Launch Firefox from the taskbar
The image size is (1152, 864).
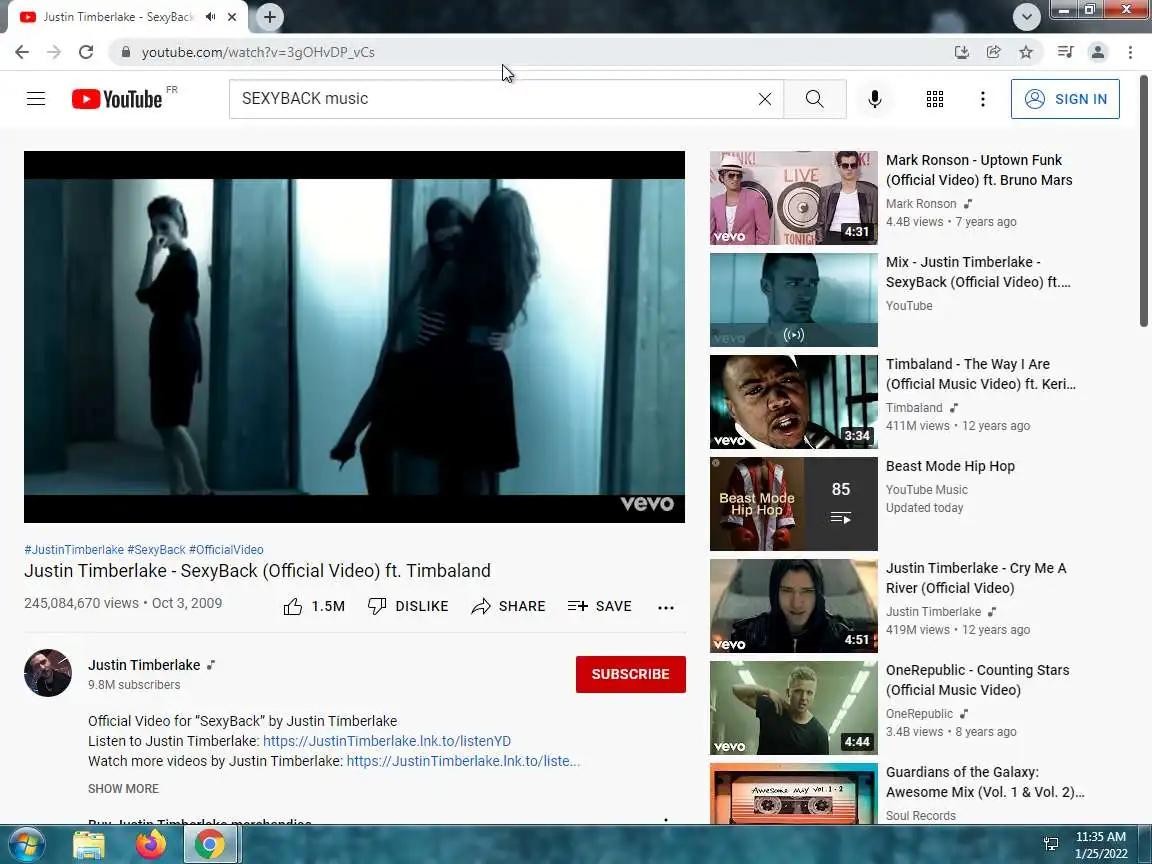pos(150,845)
